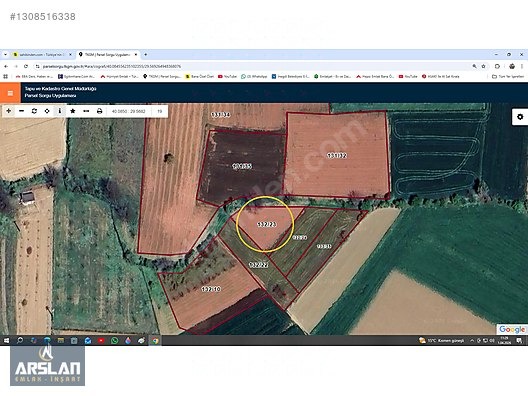The image size is (528, 396).
Task: Select parcel label 131/35
Action: pyautogui.click(x=242, y=166)
